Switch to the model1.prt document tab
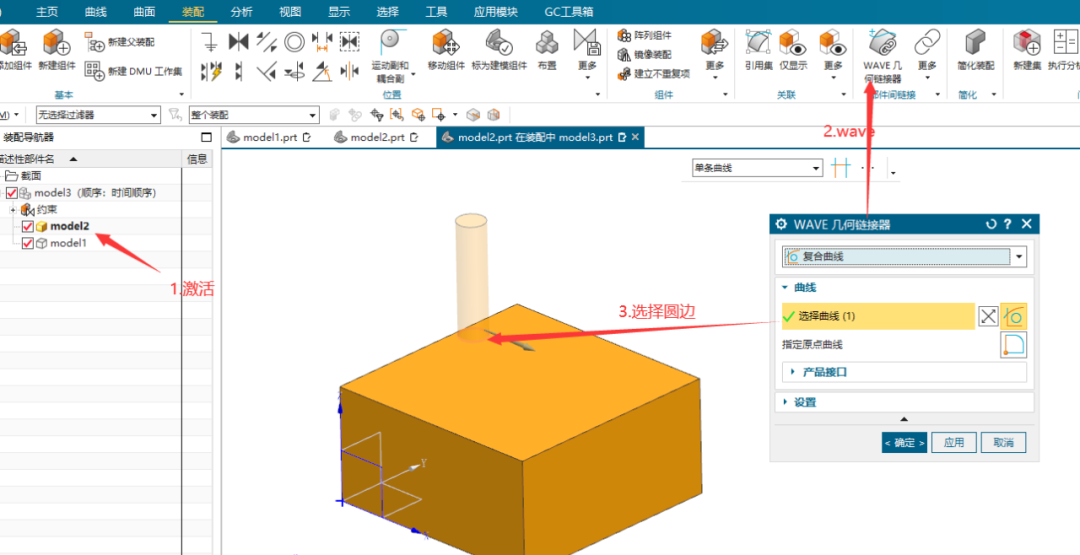The width and height of the screenshot is (1080, 555). [268, 137]
